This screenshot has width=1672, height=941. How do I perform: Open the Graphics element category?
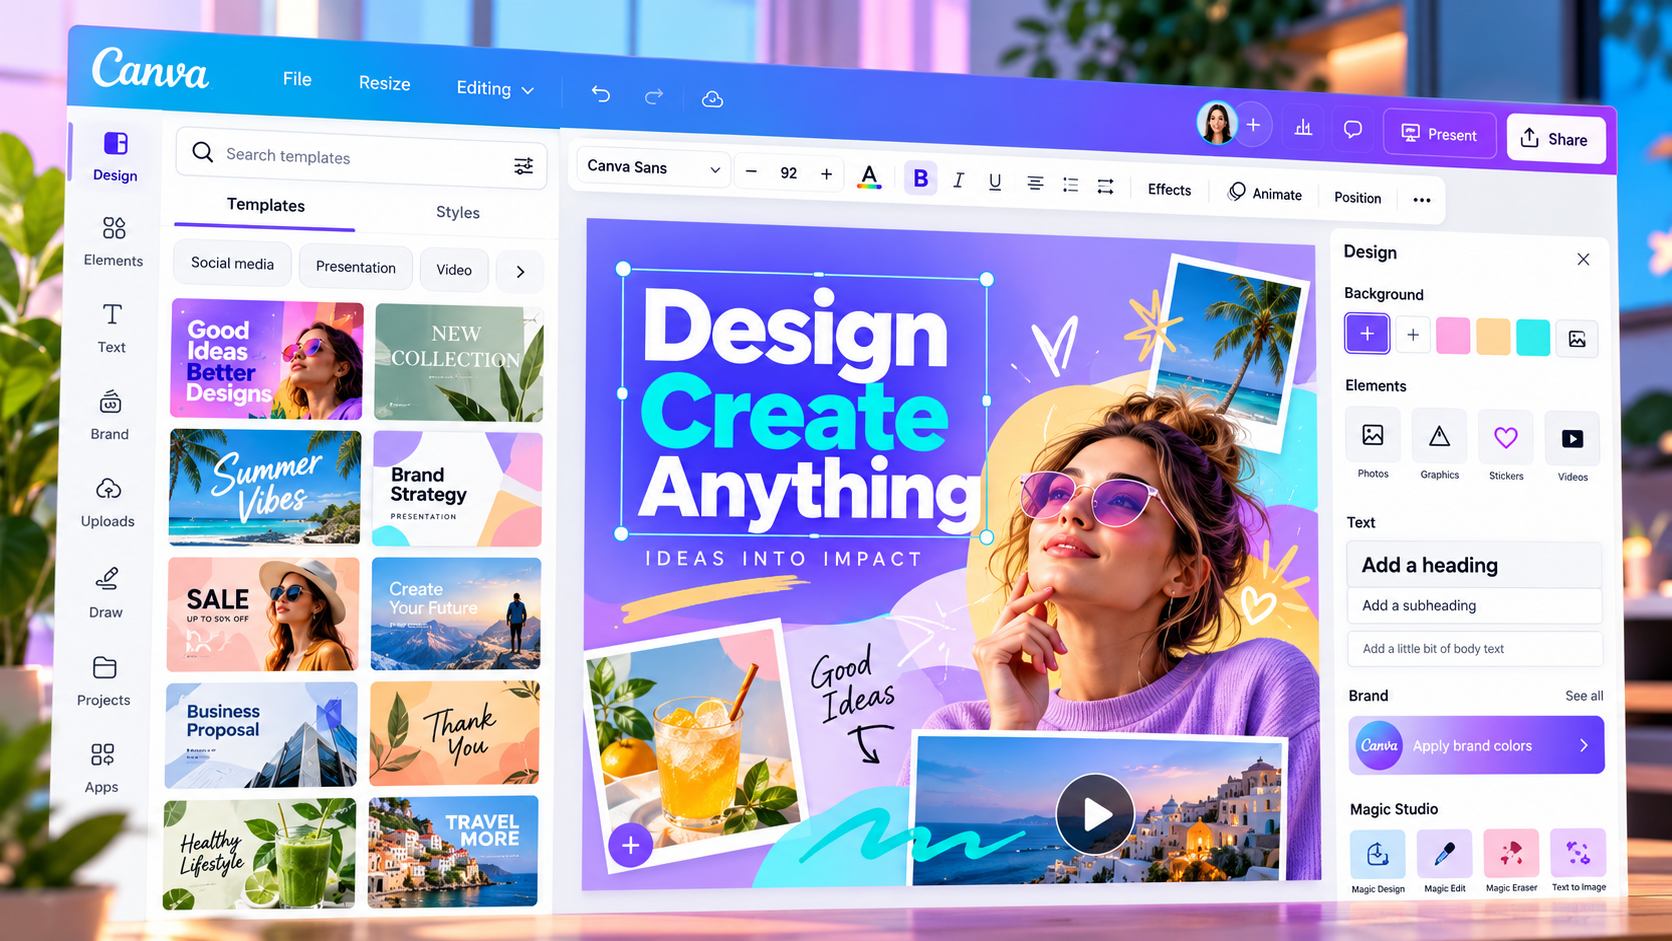1439,445
